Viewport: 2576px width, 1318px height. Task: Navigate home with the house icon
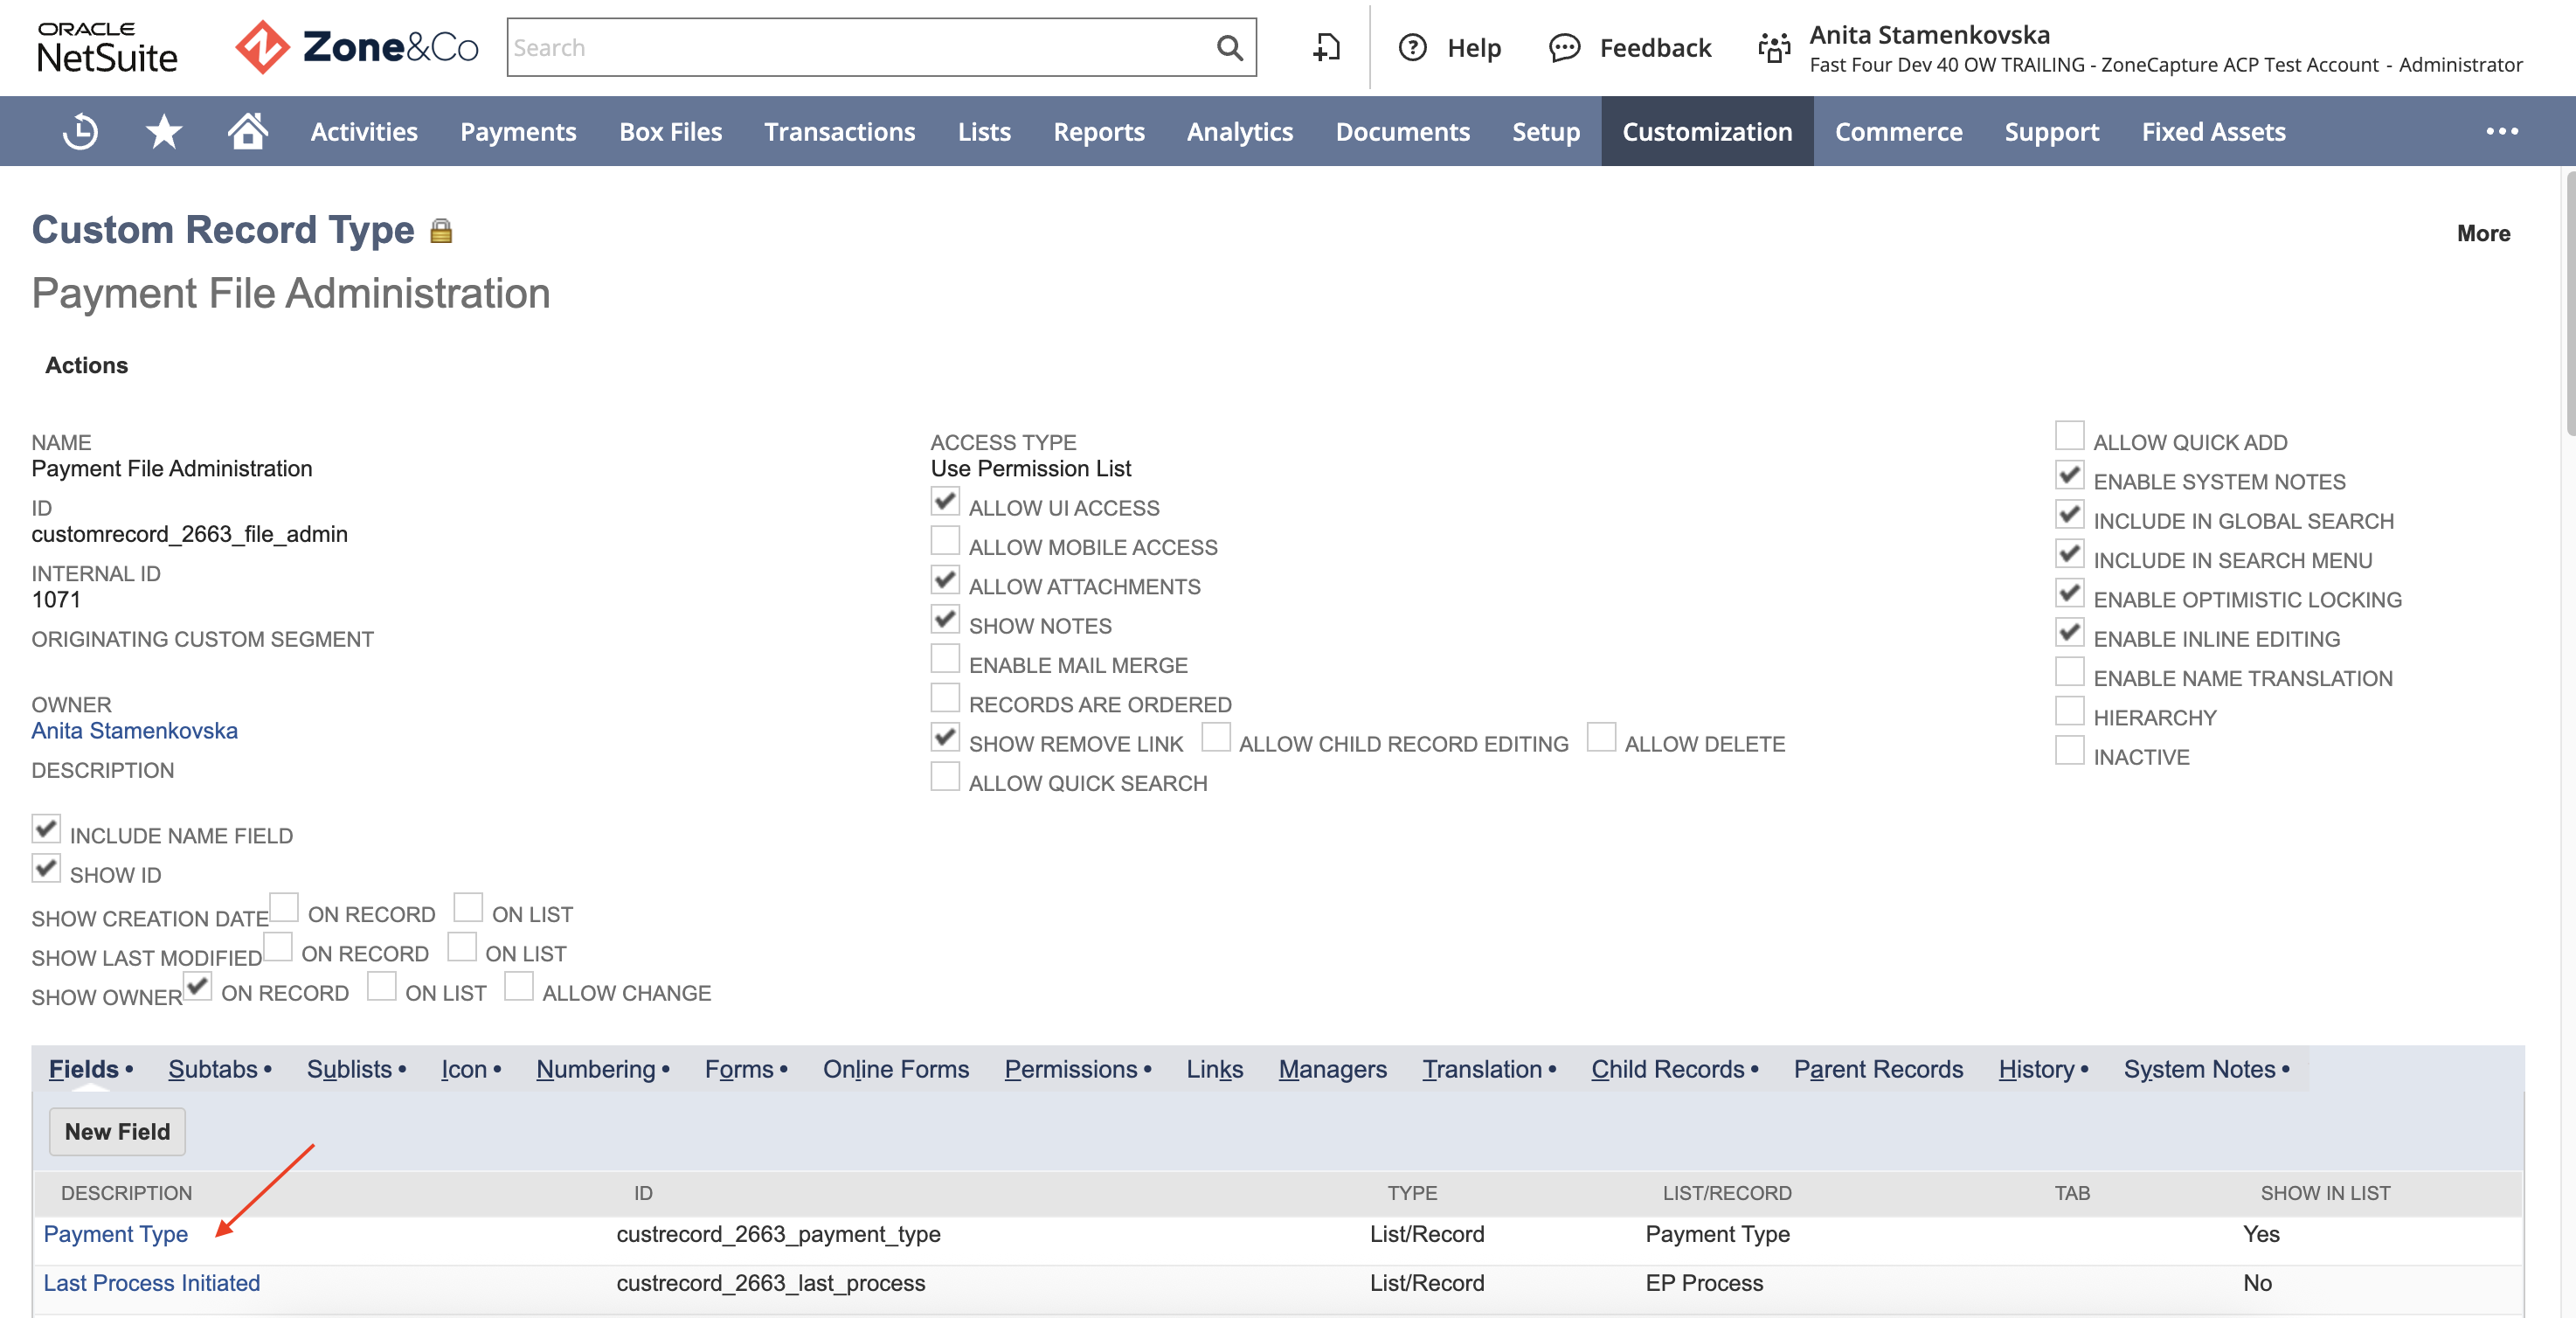246,131
